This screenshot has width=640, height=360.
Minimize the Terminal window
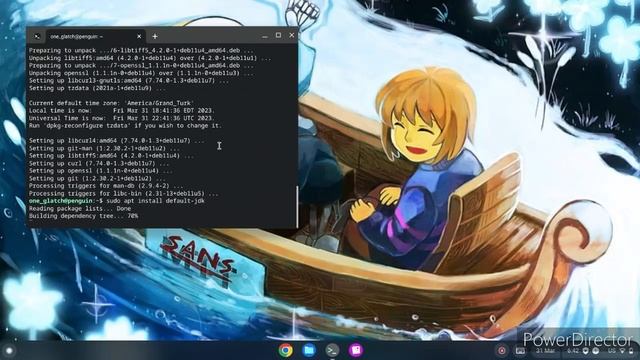tap(265, 36)
